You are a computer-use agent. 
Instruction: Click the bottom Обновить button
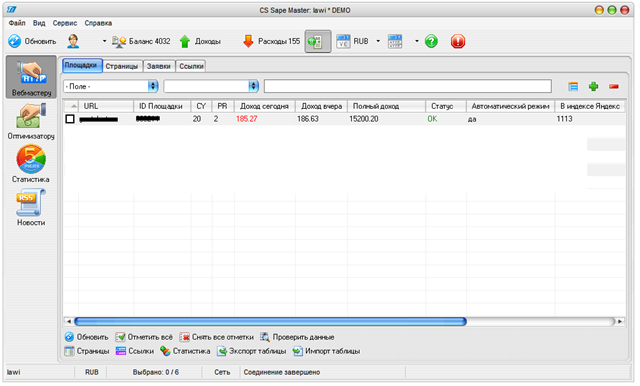(x=87, y=337)
